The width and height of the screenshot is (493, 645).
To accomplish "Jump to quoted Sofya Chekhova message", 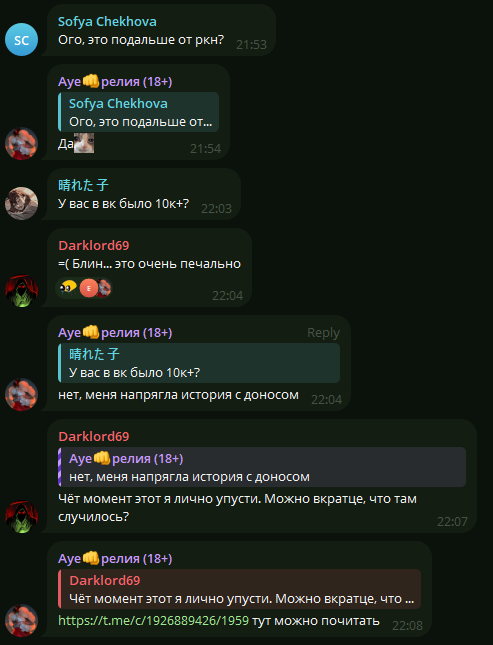I will (138, 112).
